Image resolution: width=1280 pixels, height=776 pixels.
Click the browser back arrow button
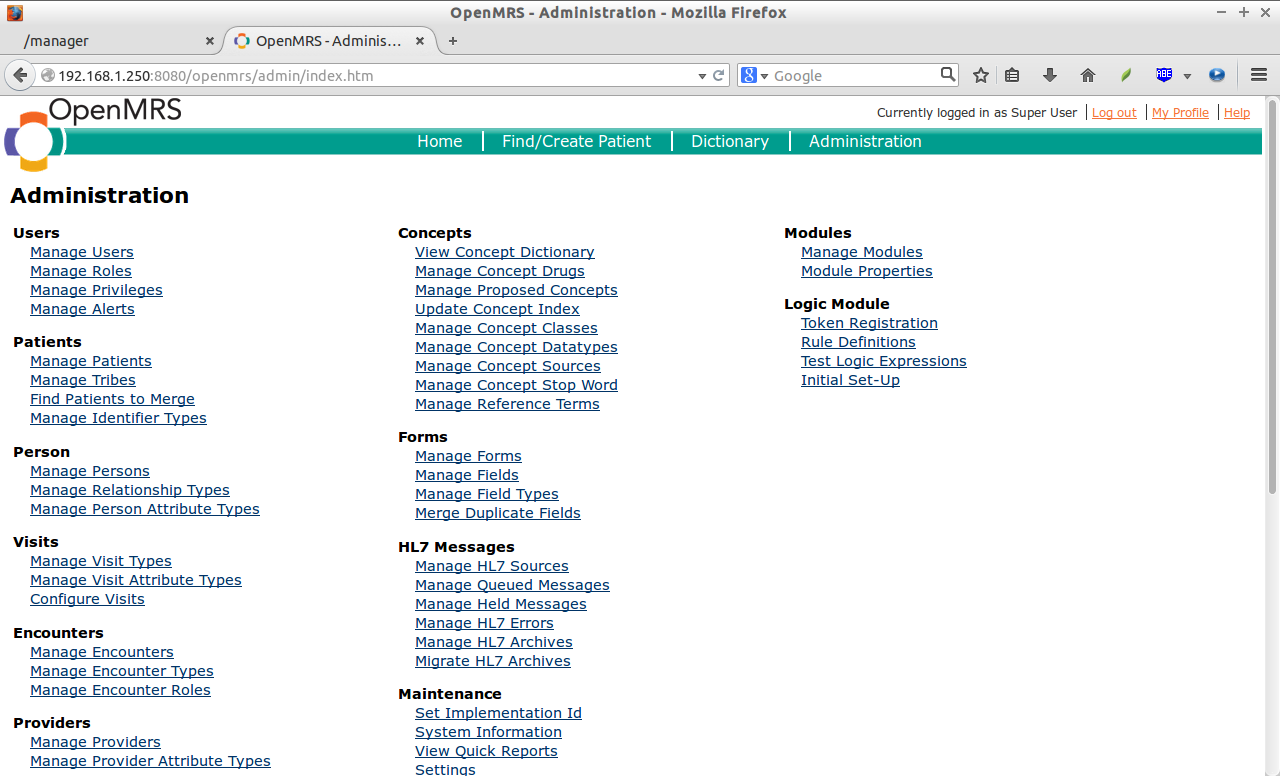point(20,75)
